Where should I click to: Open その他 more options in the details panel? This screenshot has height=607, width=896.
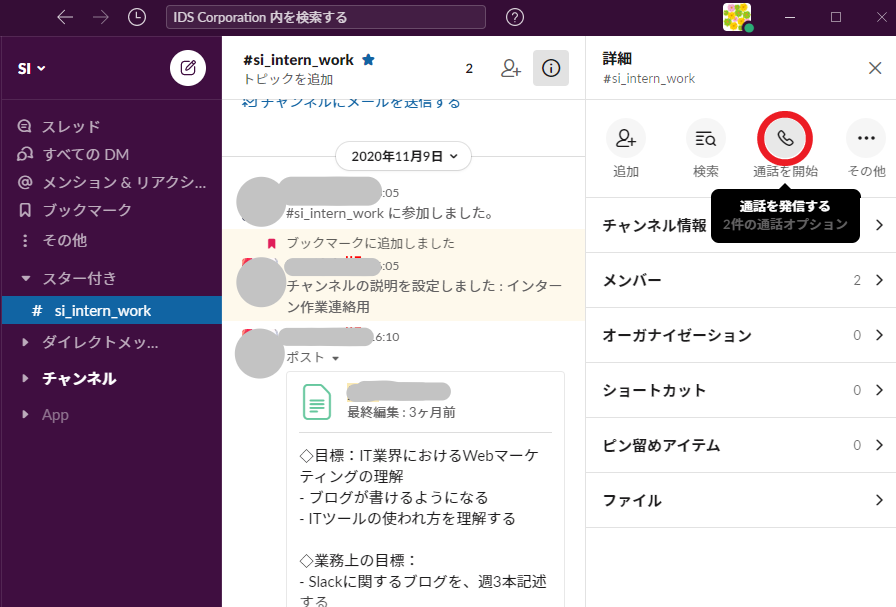coord(865,138)
